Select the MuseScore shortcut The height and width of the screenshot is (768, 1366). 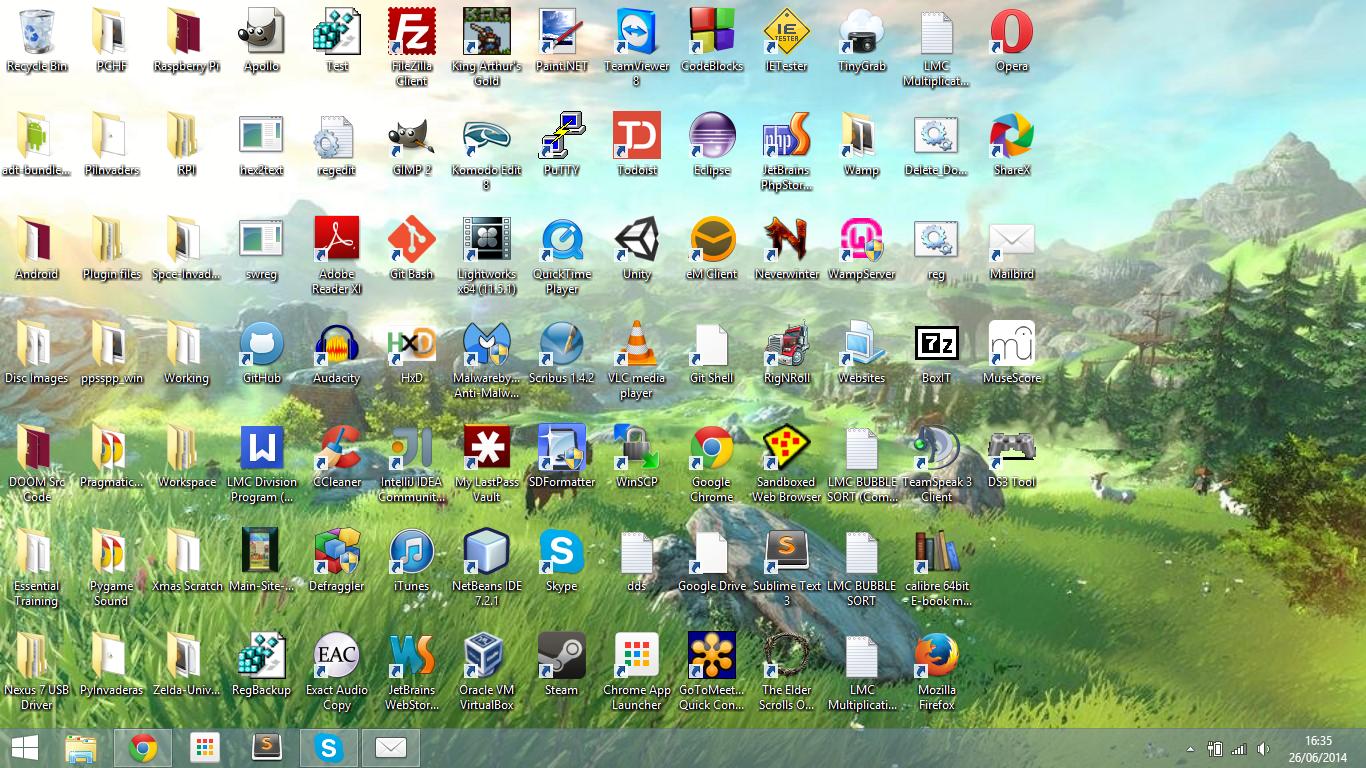[x=1011, y=352]
